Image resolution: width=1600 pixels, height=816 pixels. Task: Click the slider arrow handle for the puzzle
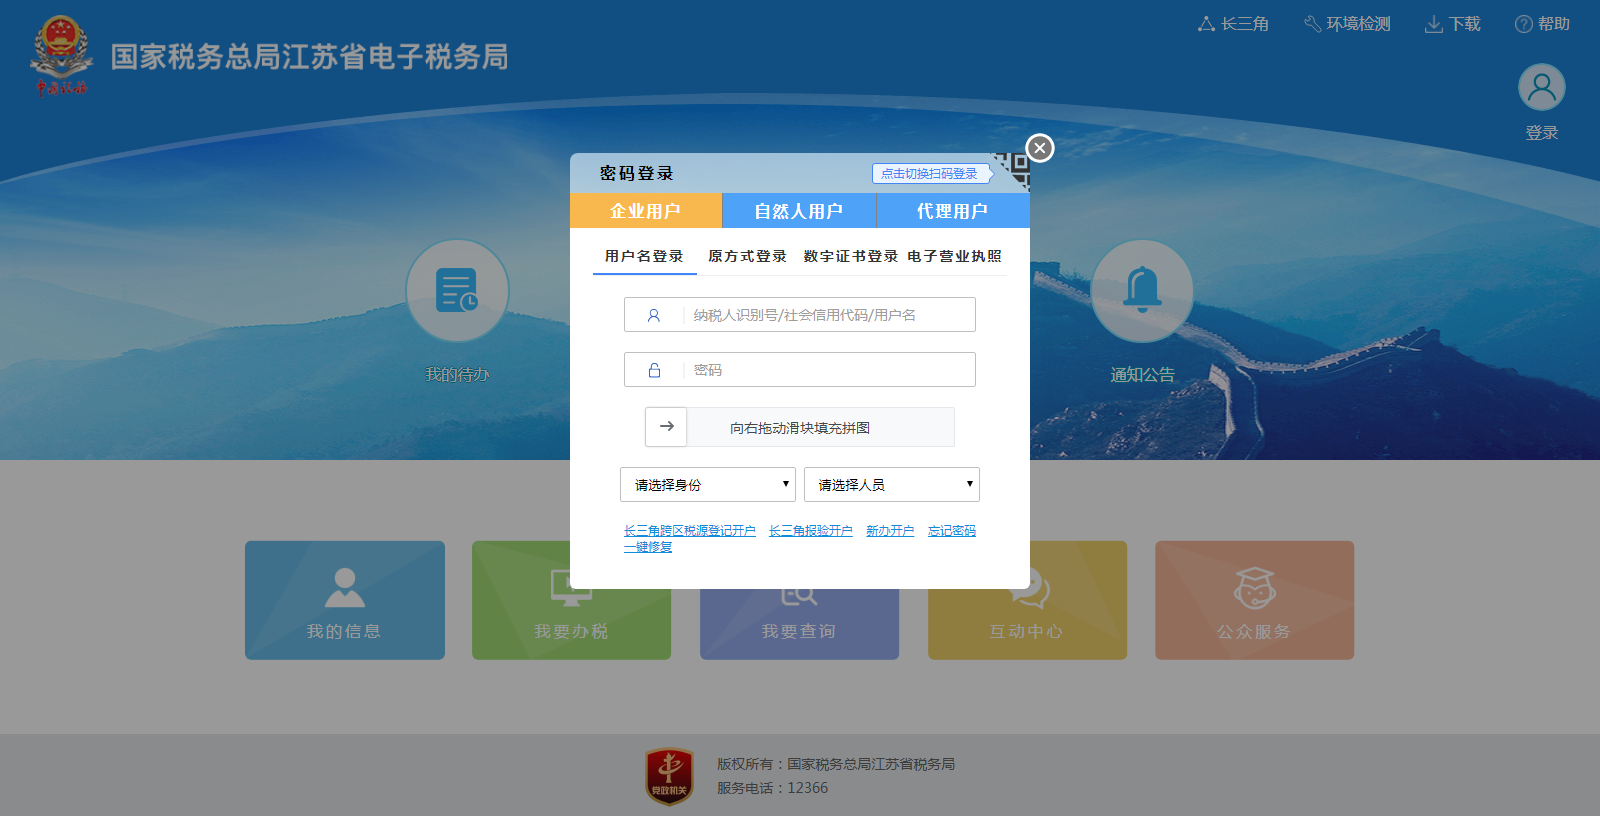pyautogui.click(x=666, y=427)
